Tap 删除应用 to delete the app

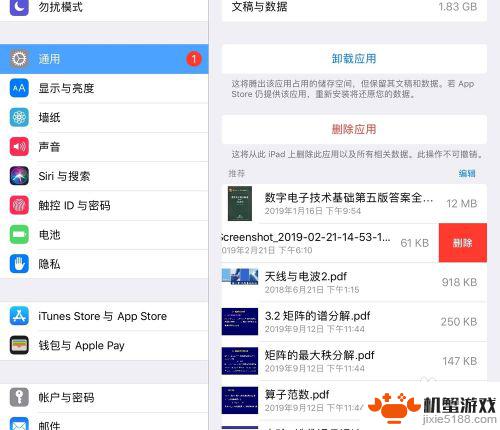pos(354,129)
